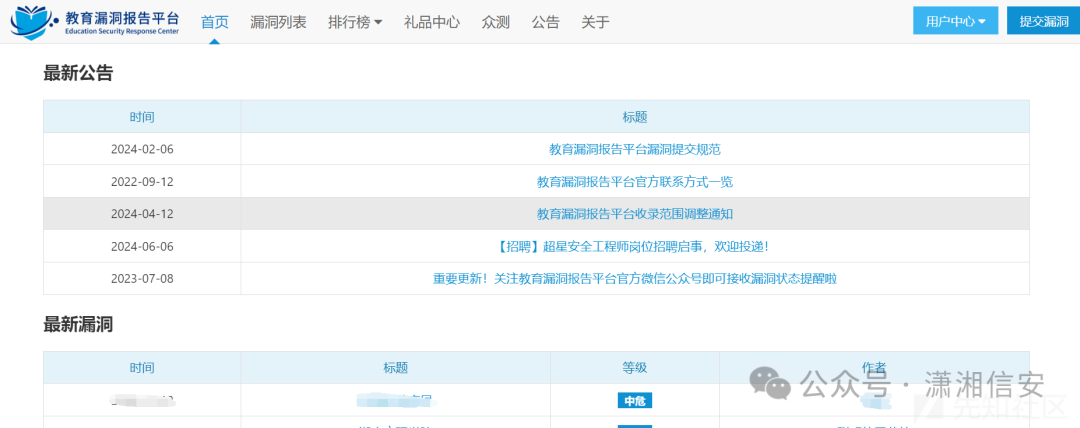Click 标题 header in 最新漏洞 table
This screenshot has height=428, width=1080.
point(395,367)
